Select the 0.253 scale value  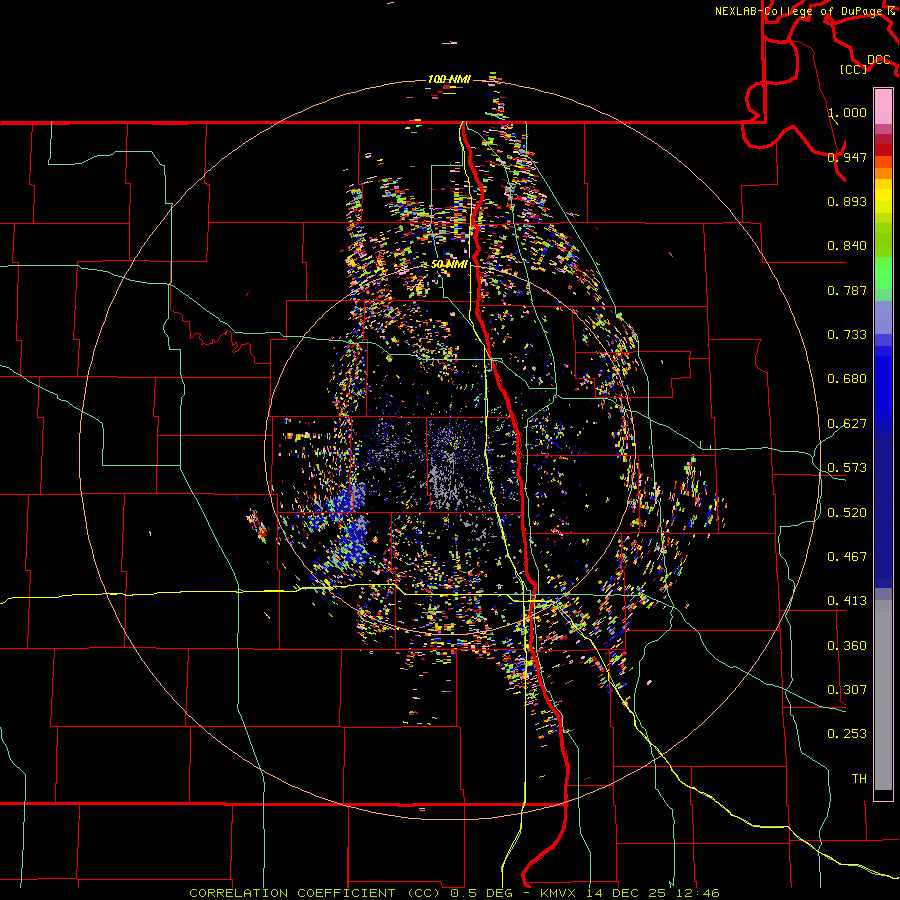click(847, 734)
